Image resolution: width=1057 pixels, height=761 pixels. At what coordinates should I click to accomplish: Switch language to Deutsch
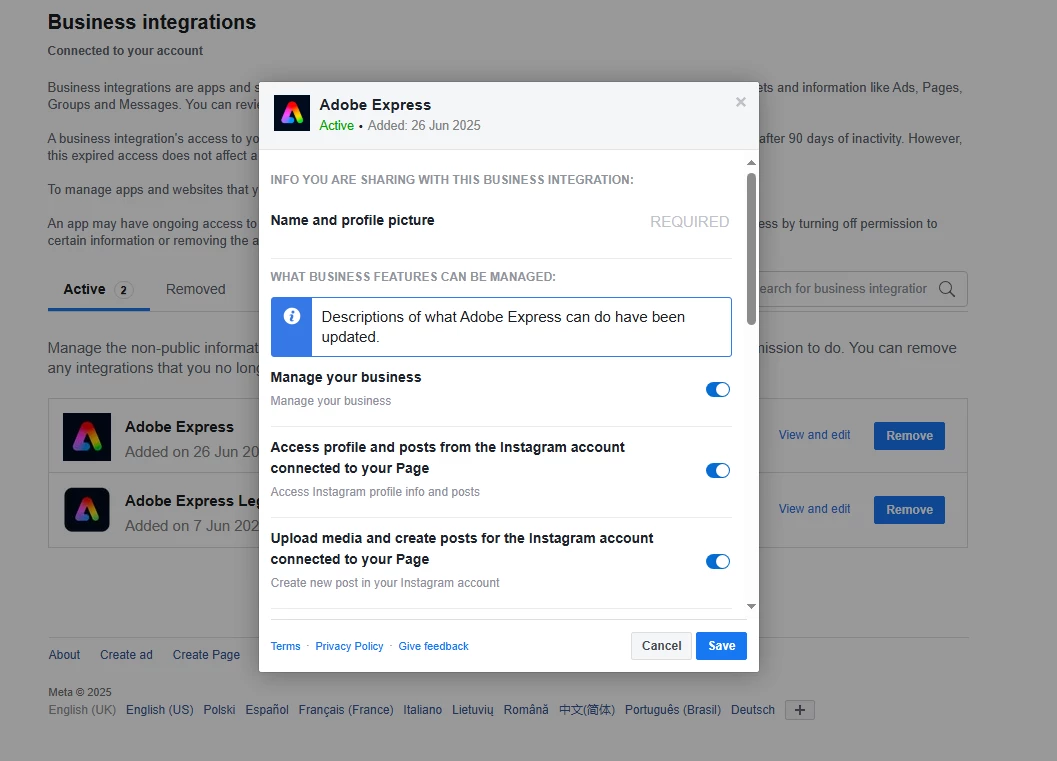click(x=753, y=710)
